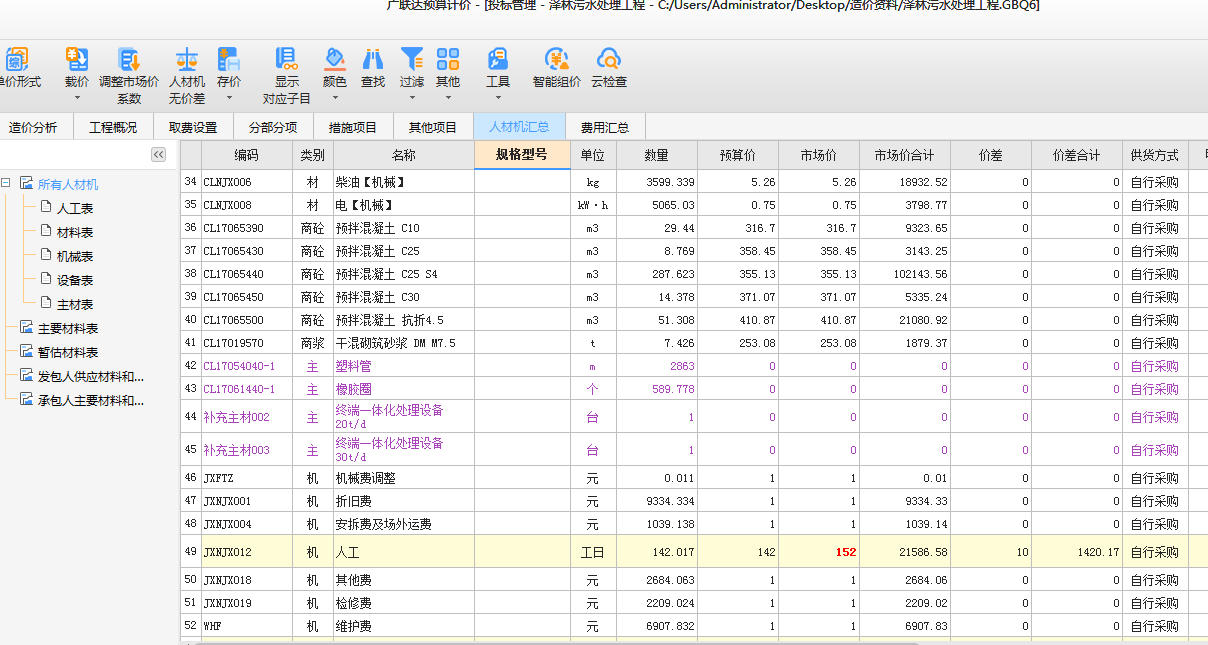Expand the 工具 dropdown arrow
Screen dimensions: 1208x645
[x=498, y=98]
